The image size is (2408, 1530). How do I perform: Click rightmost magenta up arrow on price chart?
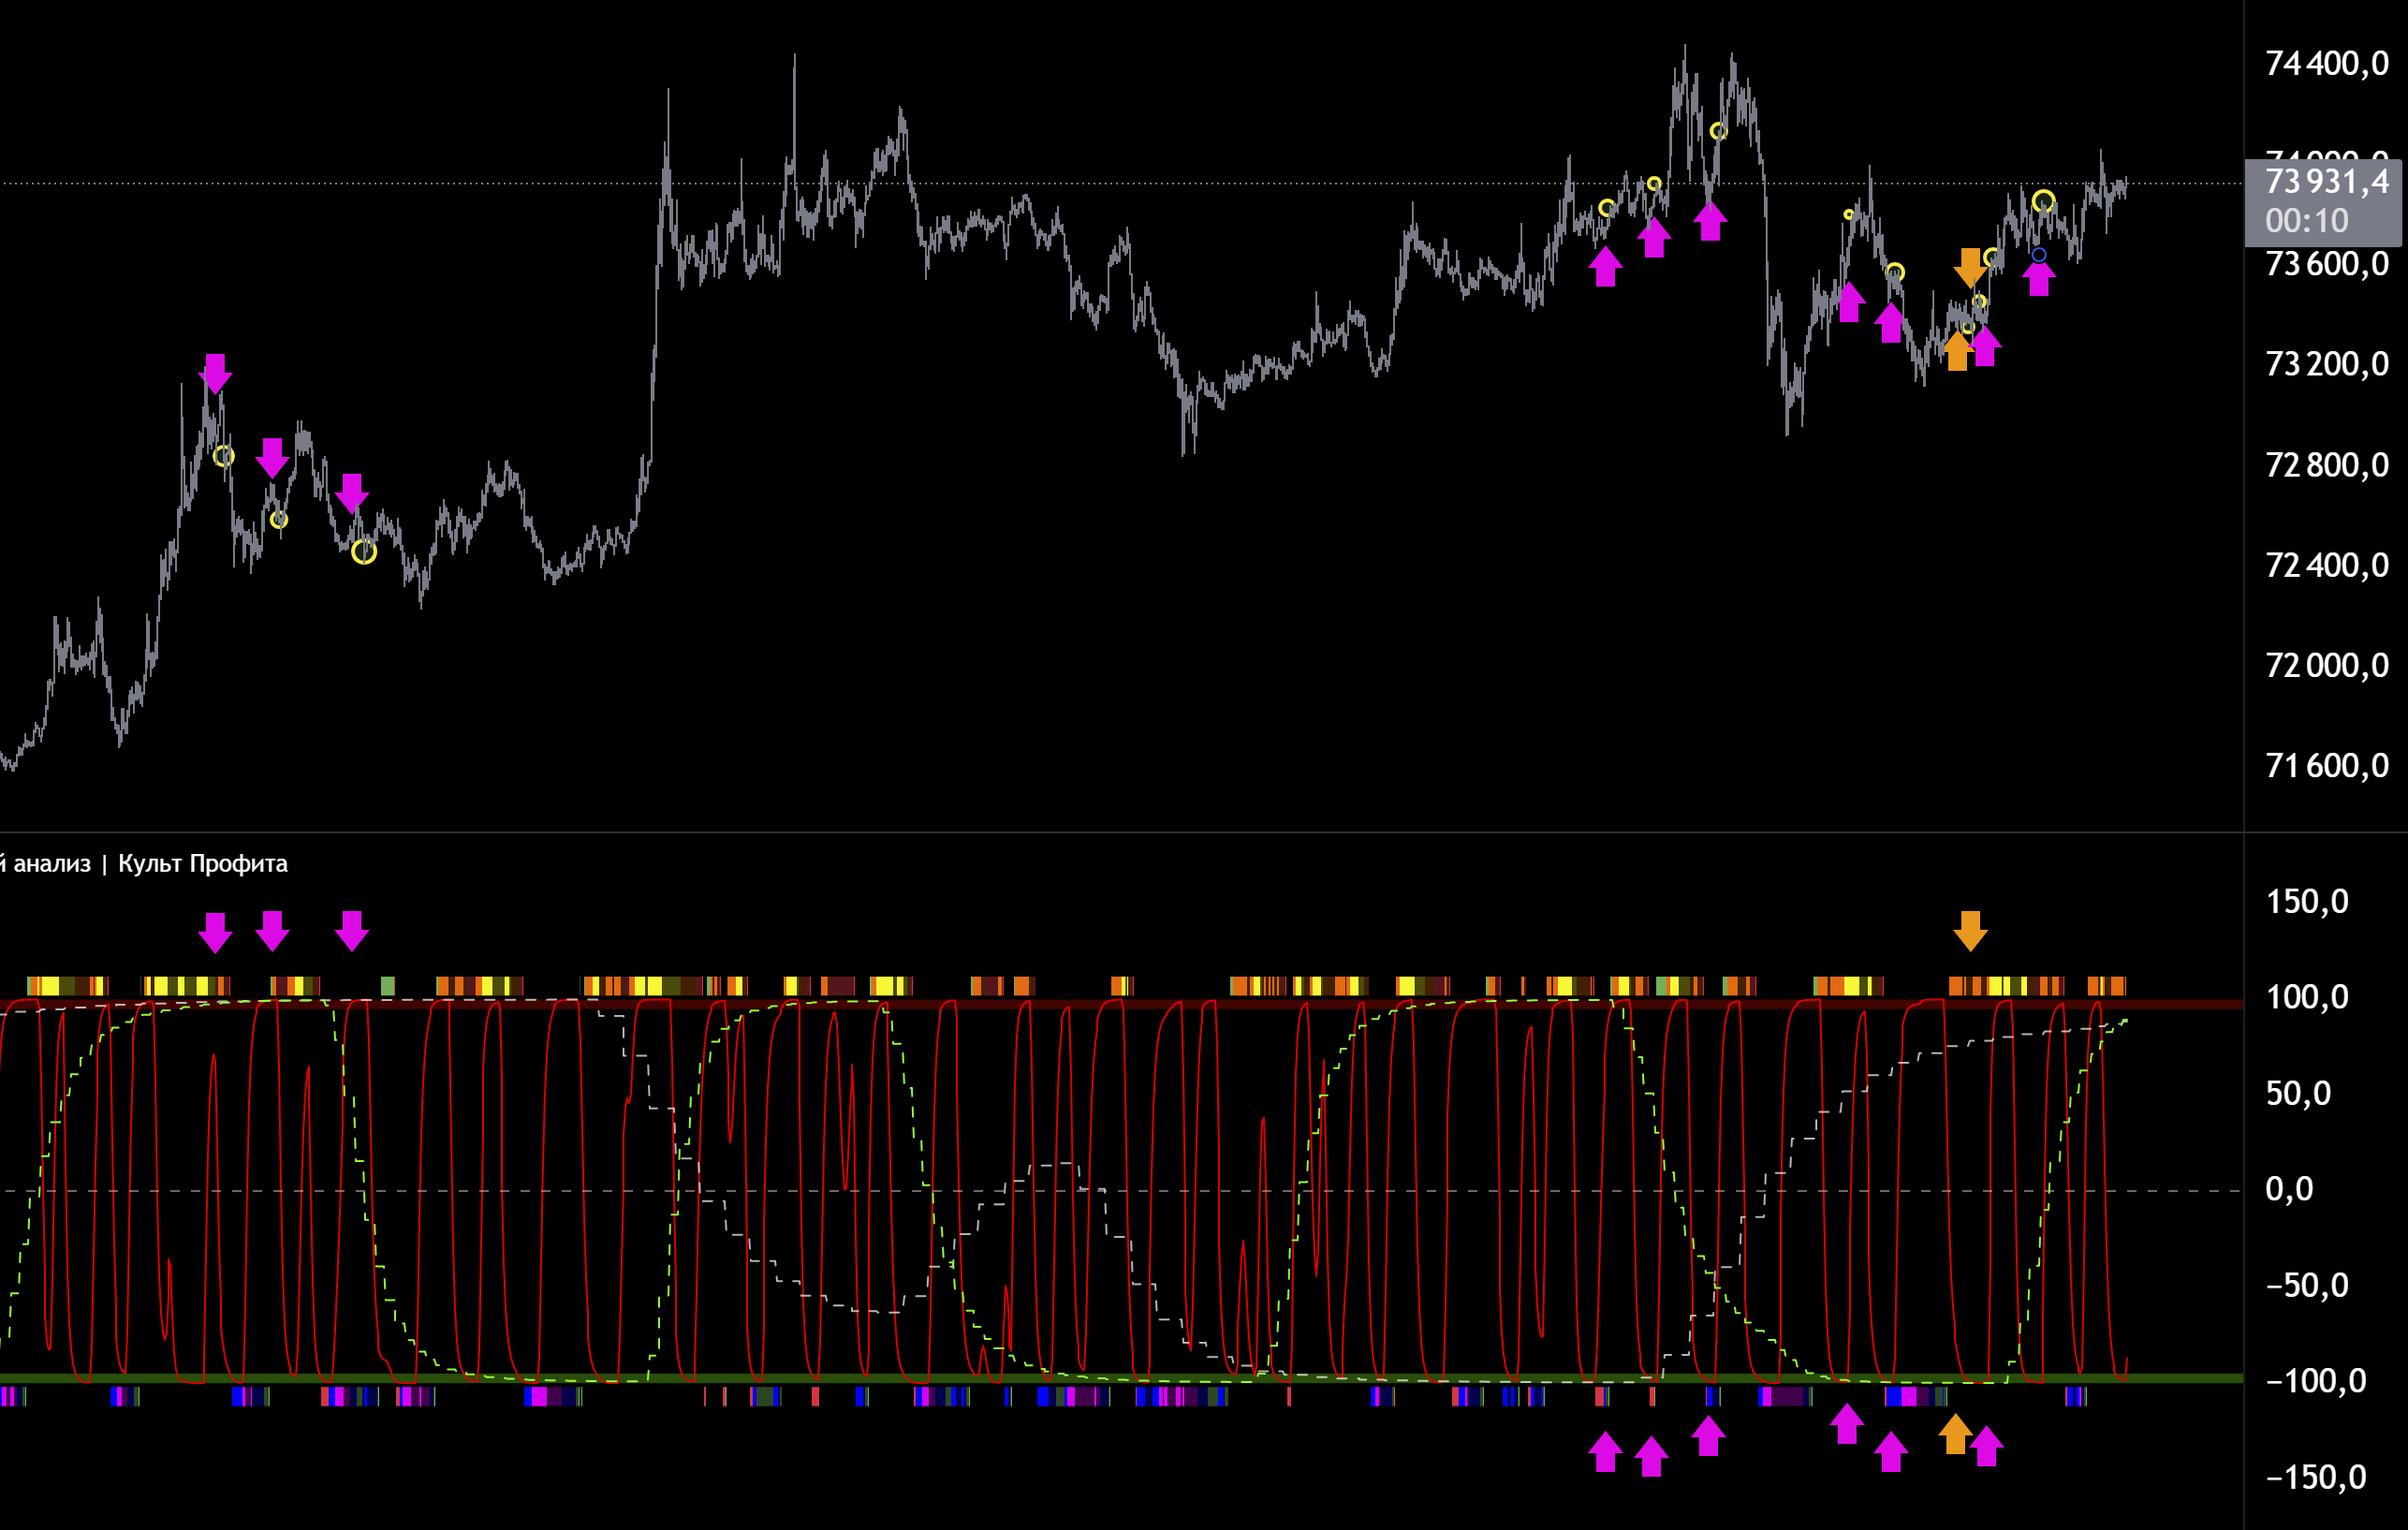pyautogui.click(x=2039, y=277)
